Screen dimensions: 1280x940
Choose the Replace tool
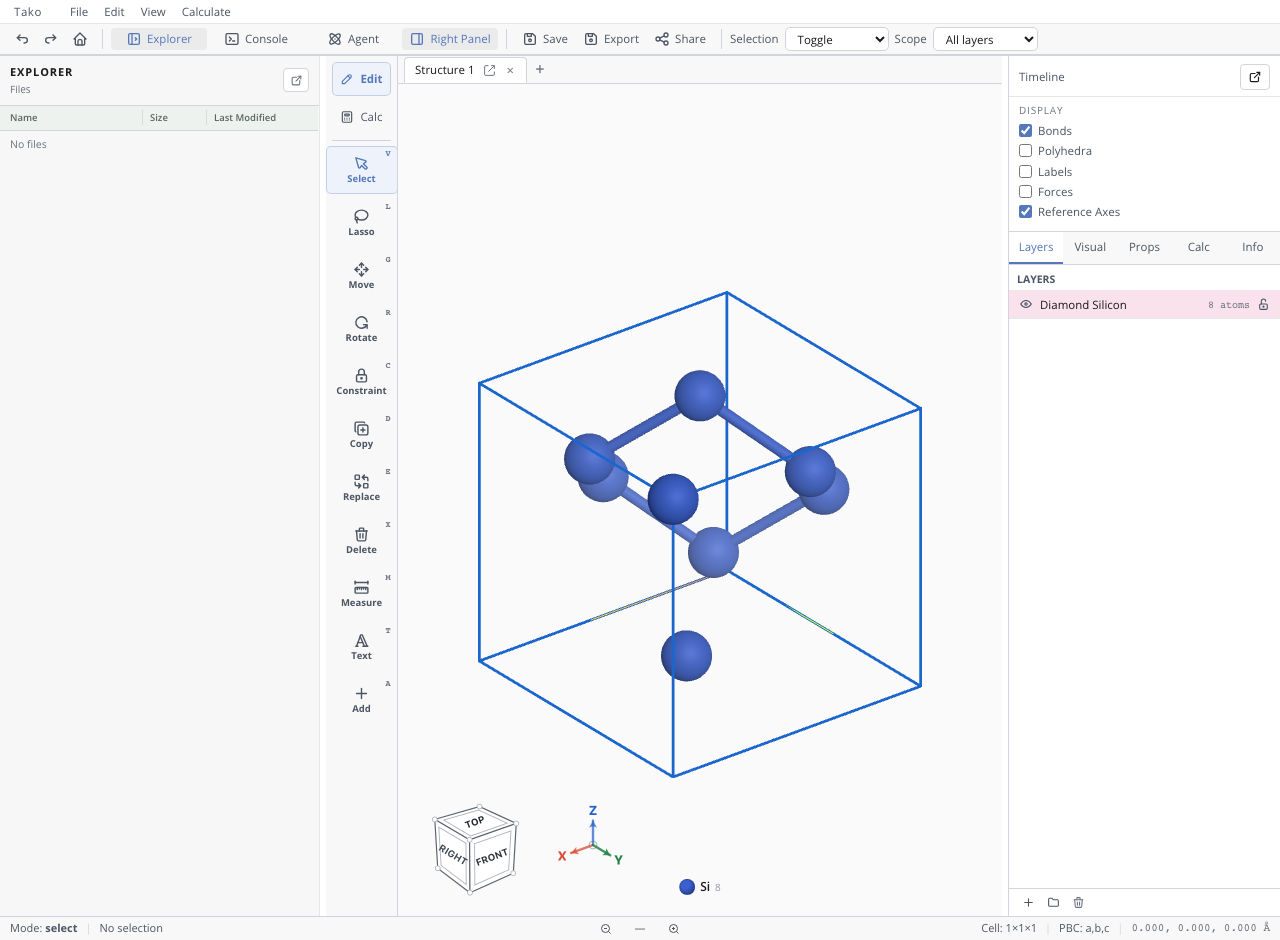(361, 488)
